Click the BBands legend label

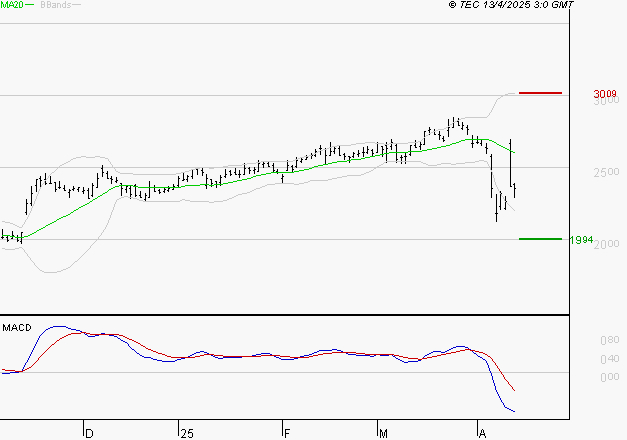56,5
